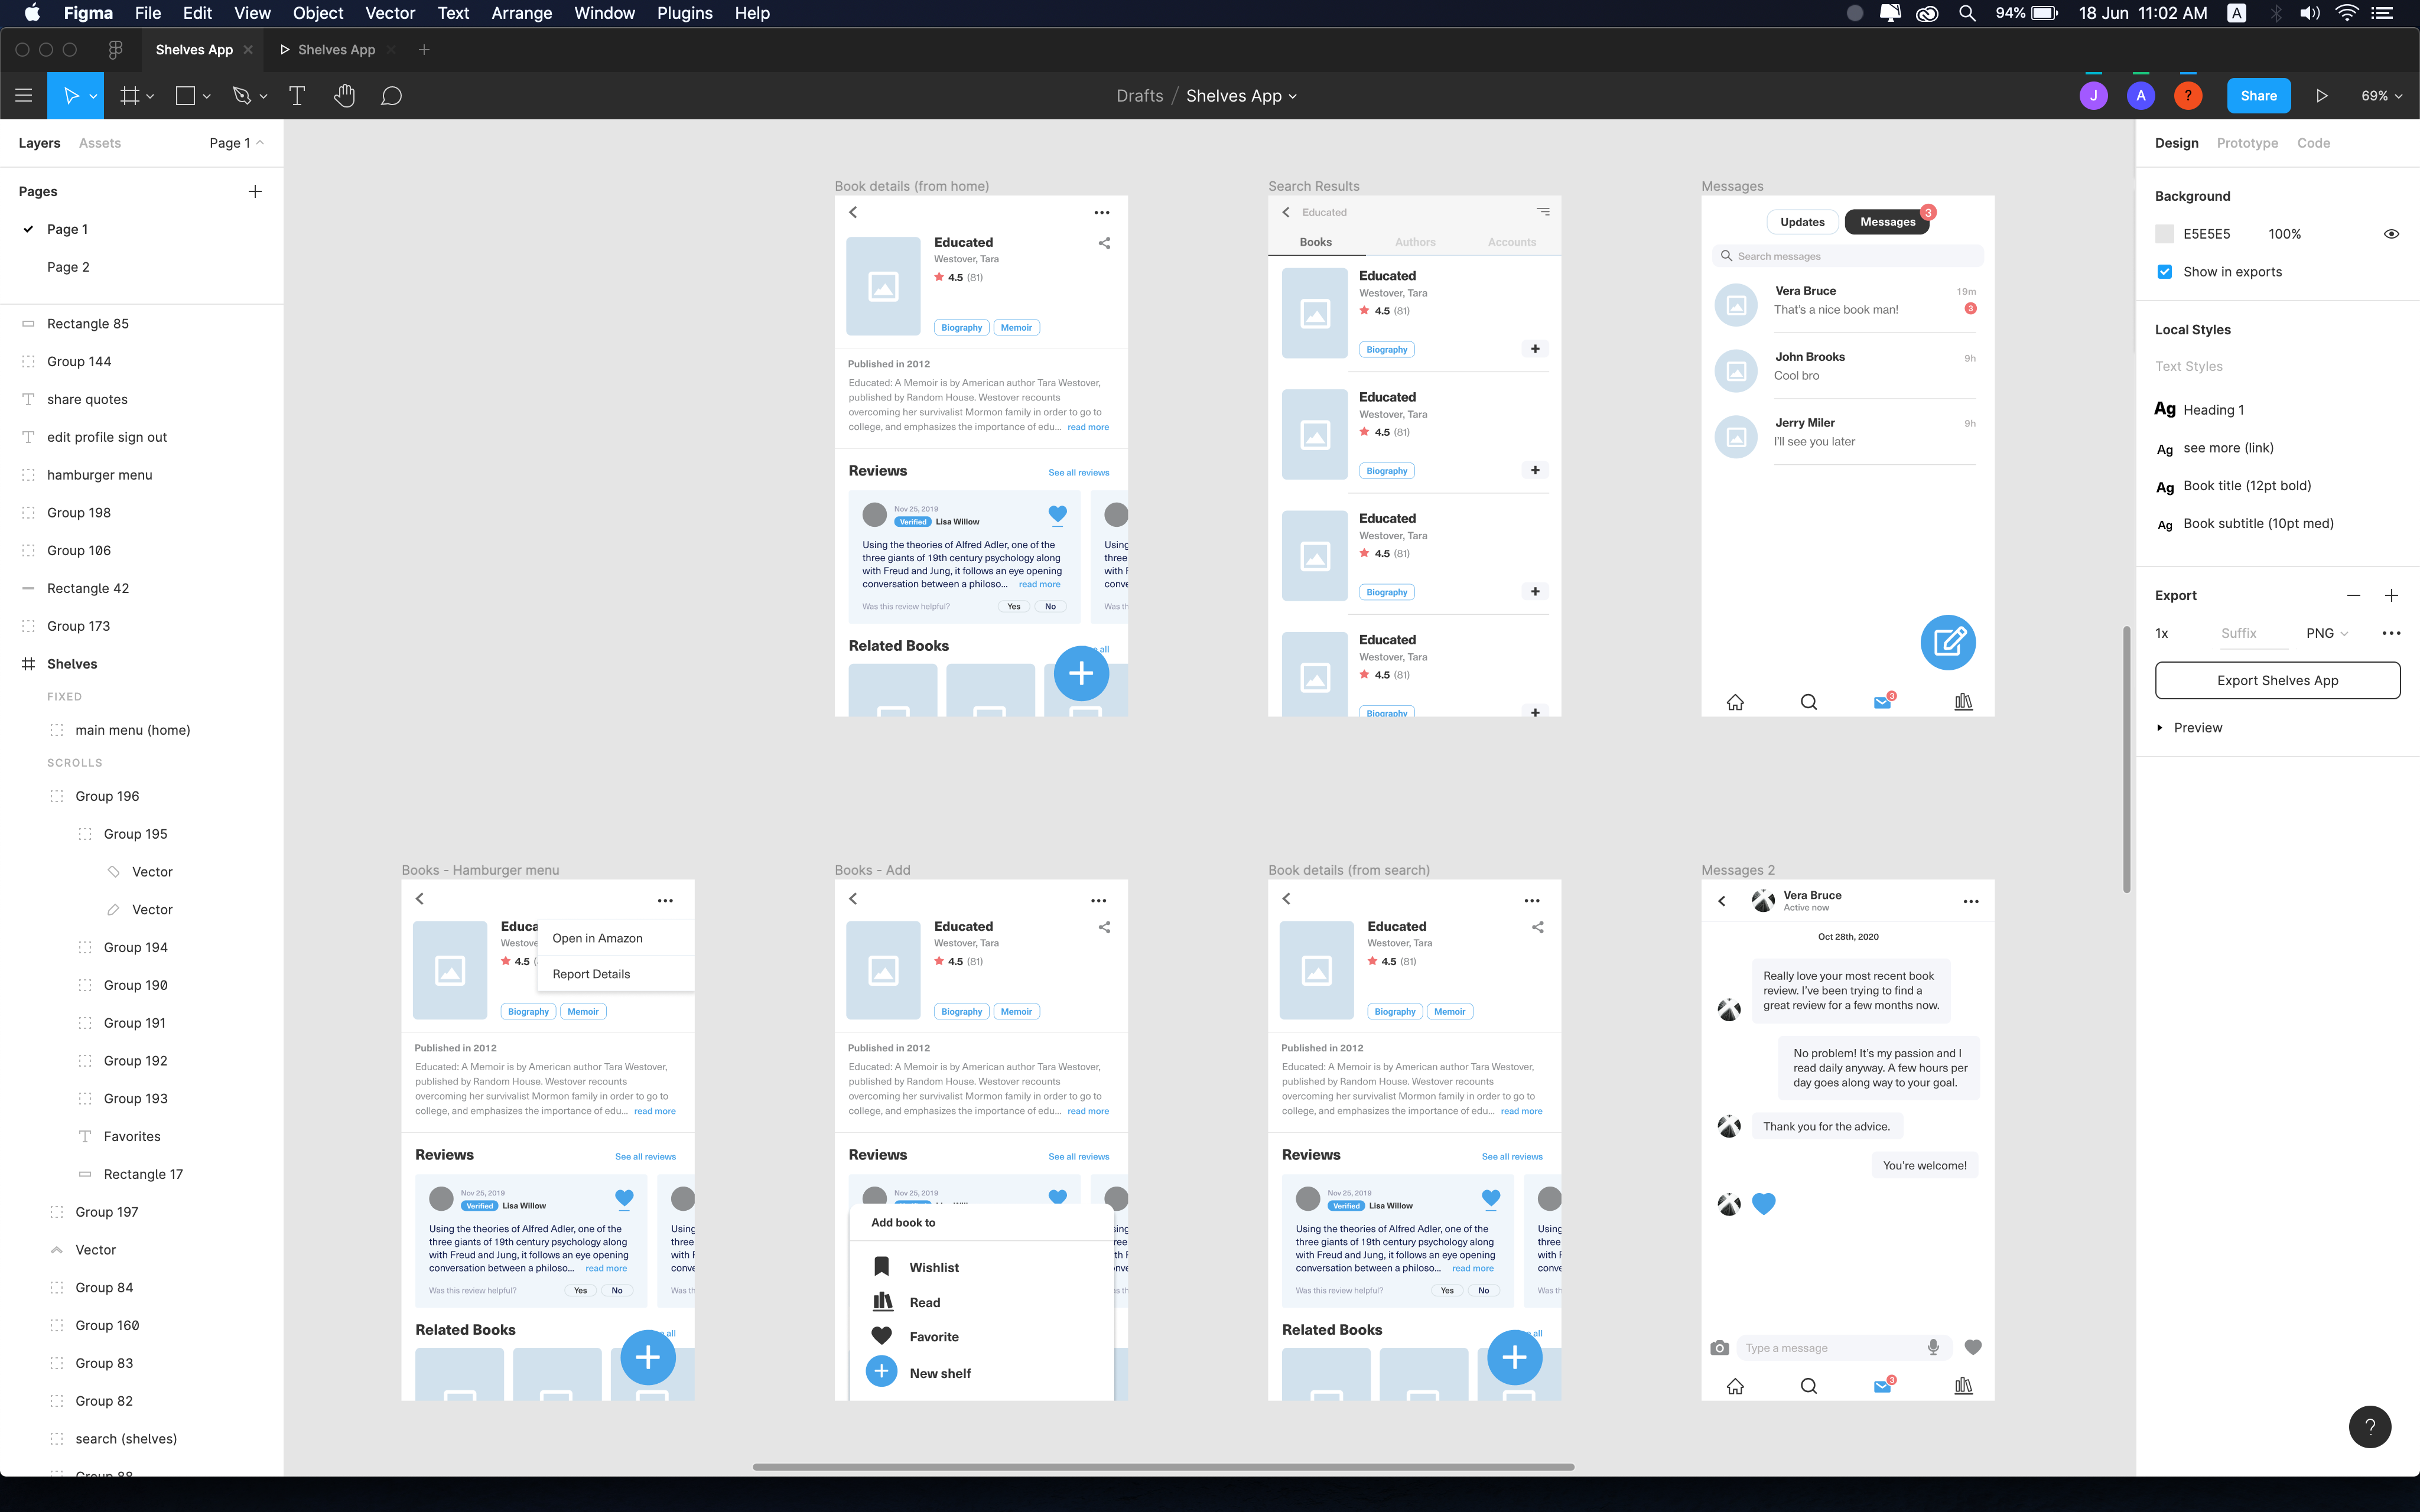Select the Move tool arrow
This screenshot has height=1512, width=2420.
coord(71,96)
